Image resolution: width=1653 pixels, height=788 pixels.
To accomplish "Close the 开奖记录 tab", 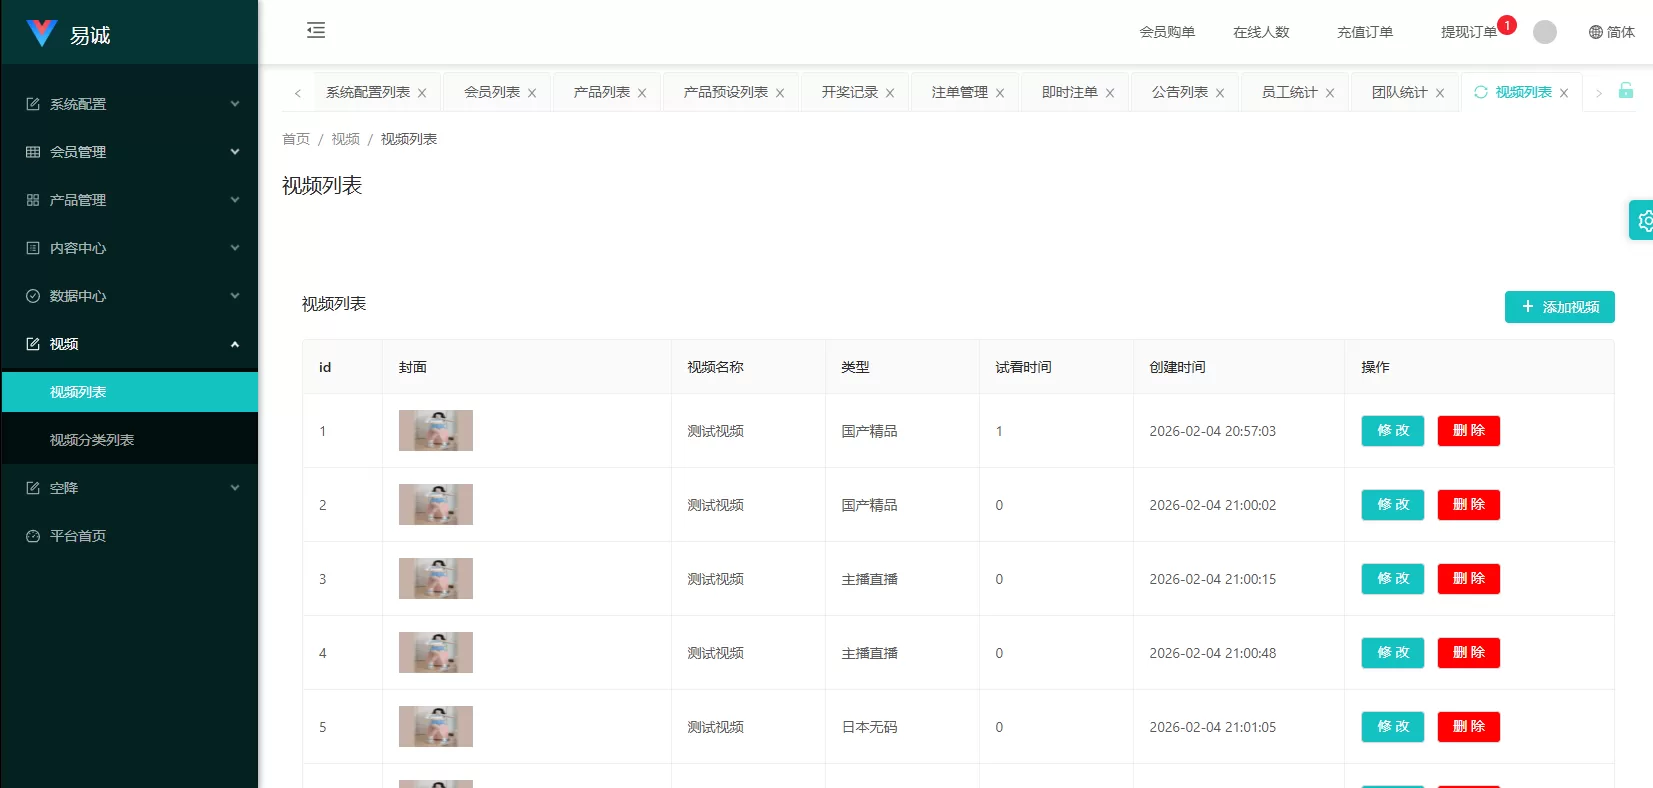I will click(890, 93).
